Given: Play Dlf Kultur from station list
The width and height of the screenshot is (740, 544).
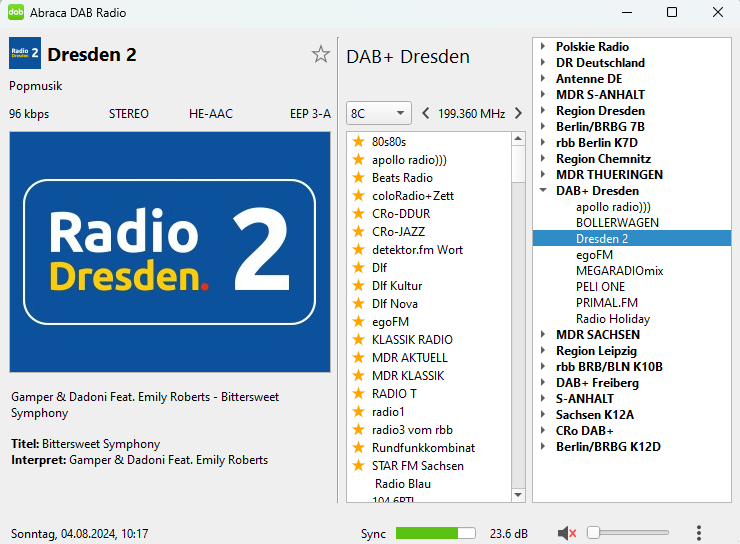Looking at the screenshot, I should click(397, 286).
